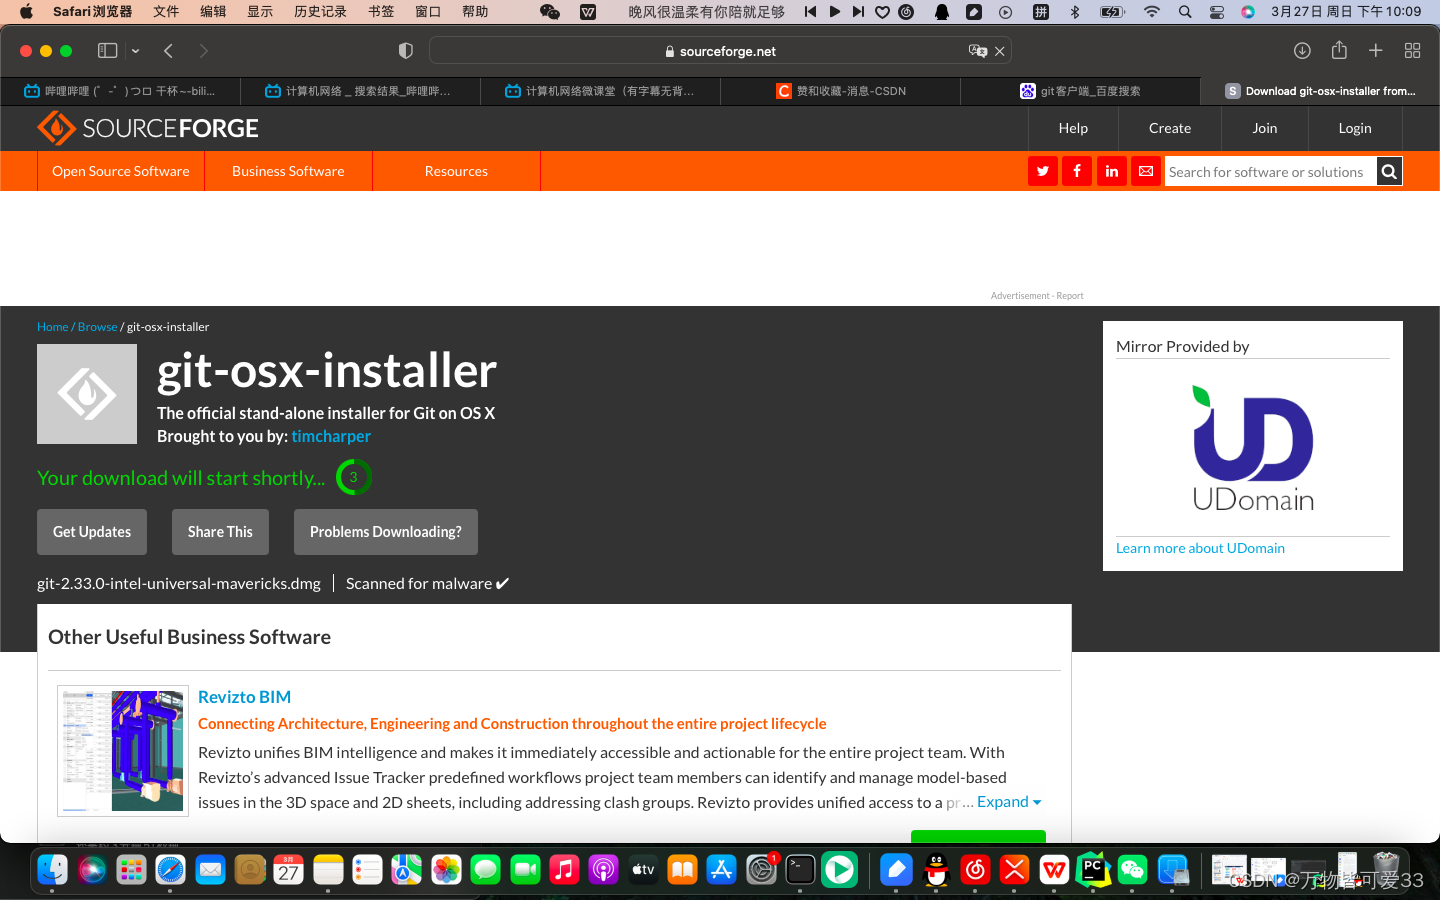Like the song with the menu bar heart icon
The image size is (1440, 900).
[x=882, y=12]
